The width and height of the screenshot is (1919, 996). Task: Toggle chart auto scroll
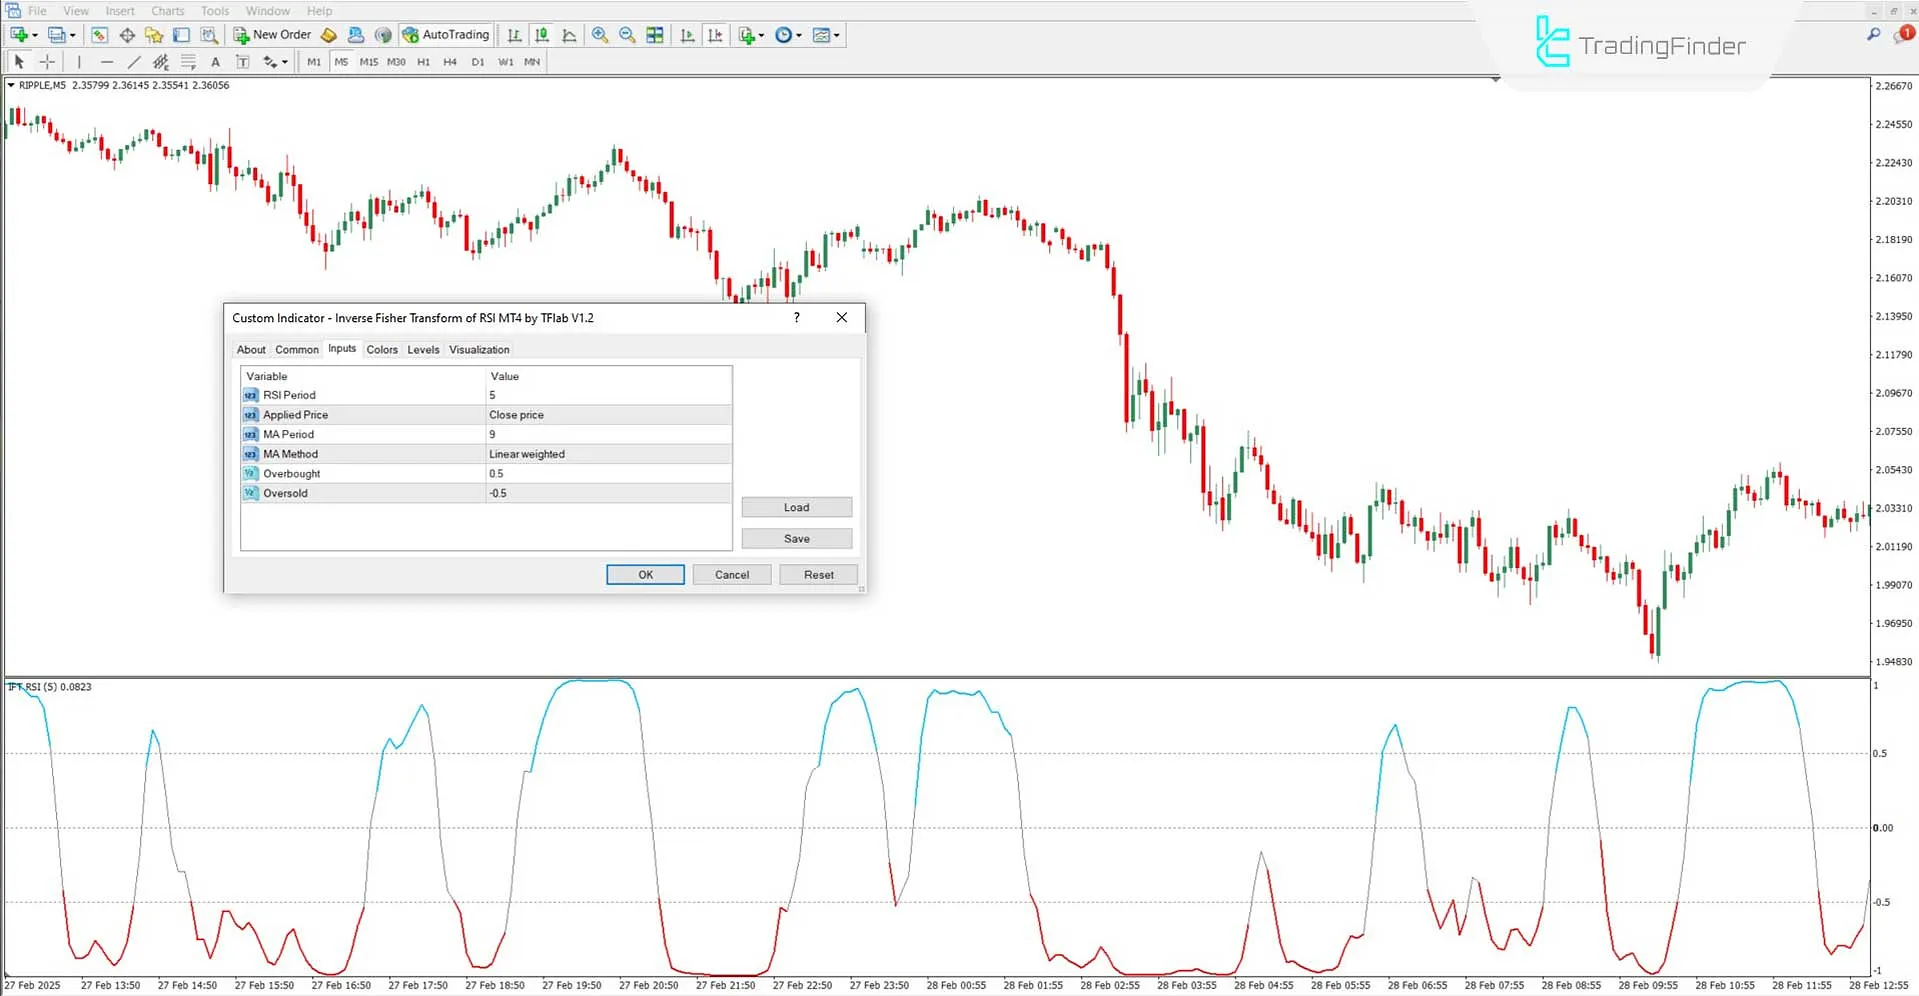[x=687, y=34]
